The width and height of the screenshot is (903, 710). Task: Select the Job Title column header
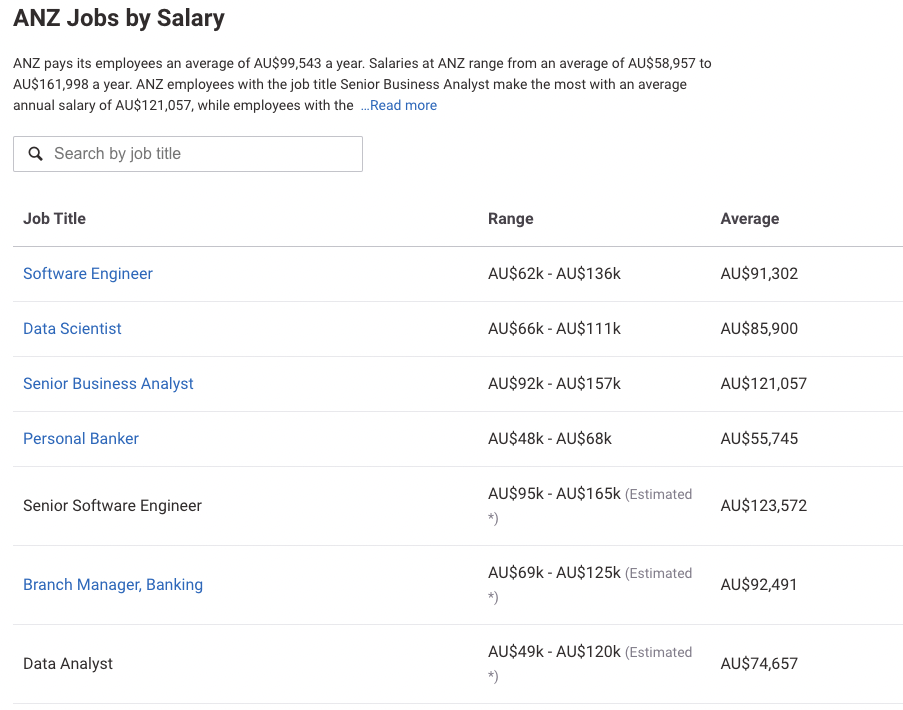[x=54, y=219]
